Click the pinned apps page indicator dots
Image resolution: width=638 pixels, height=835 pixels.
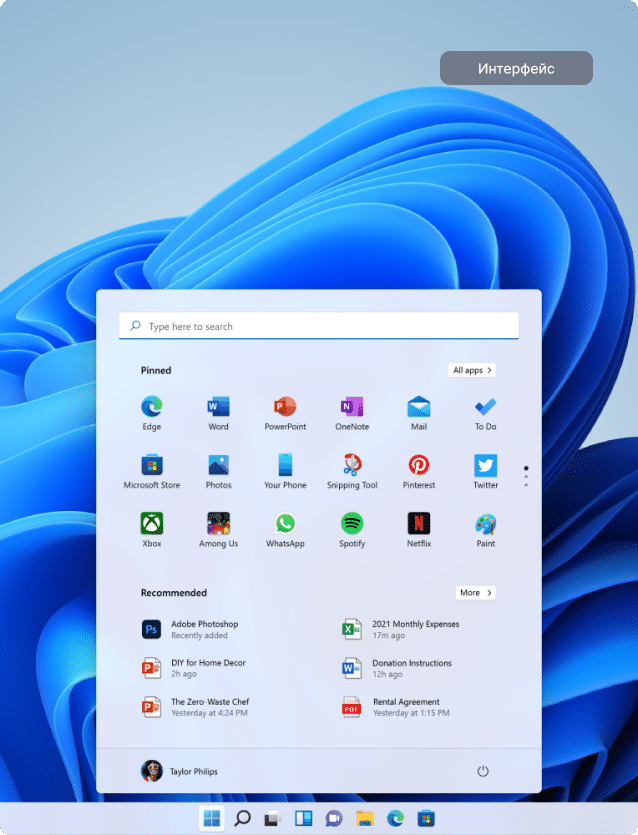coord(526,477)
